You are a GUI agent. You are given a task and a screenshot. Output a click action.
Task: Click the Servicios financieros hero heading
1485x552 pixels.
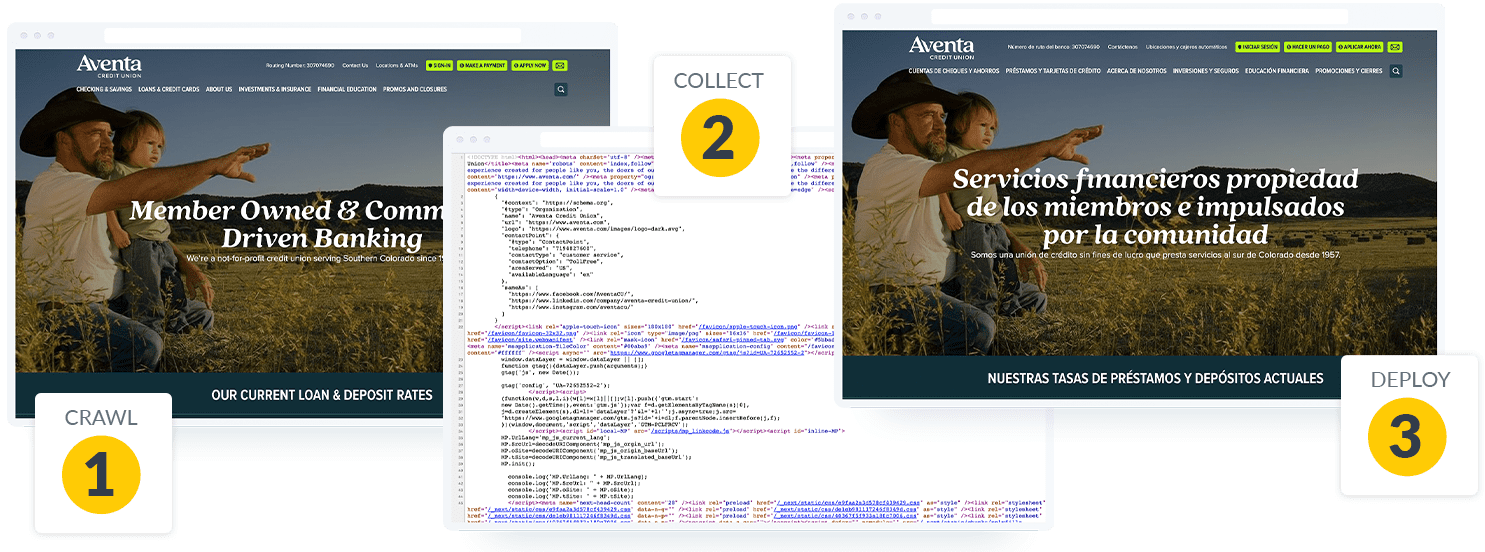1155,207
